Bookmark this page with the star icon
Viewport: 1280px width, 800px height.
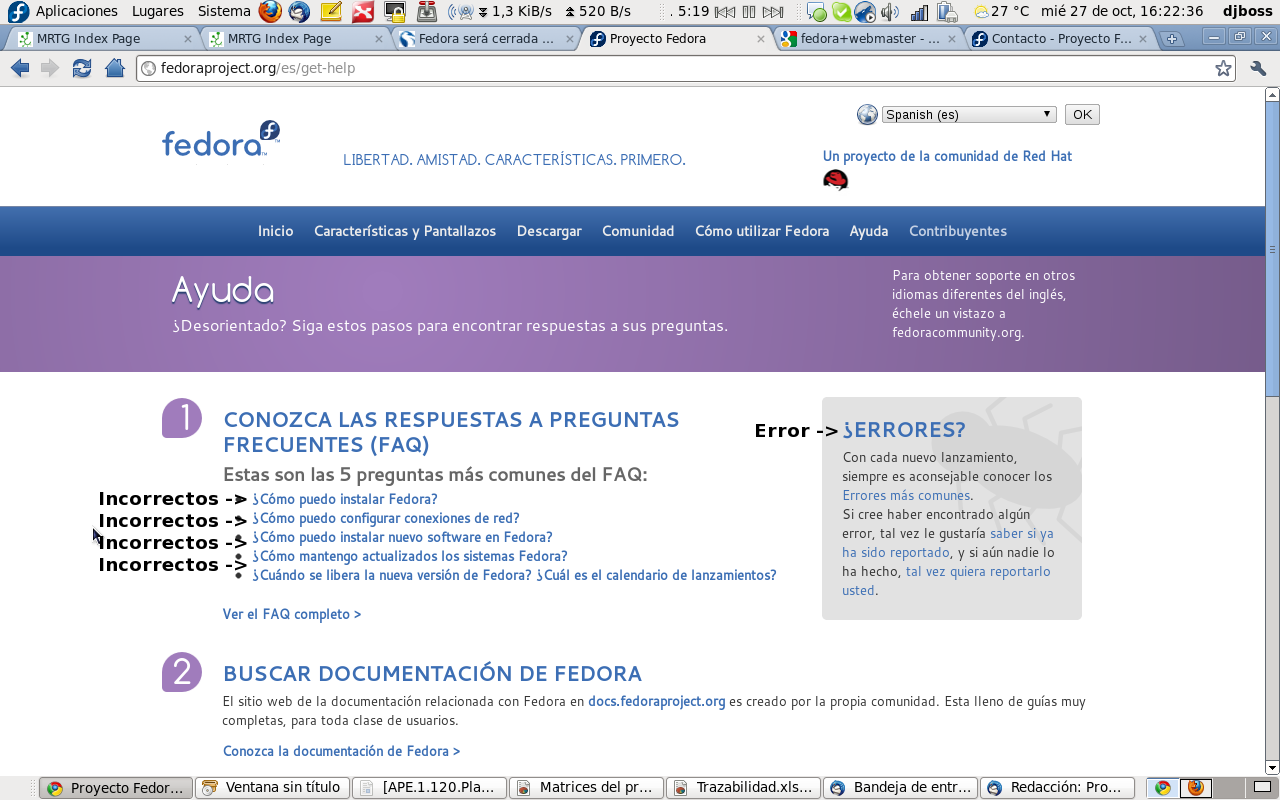[x=1223, y=68]
